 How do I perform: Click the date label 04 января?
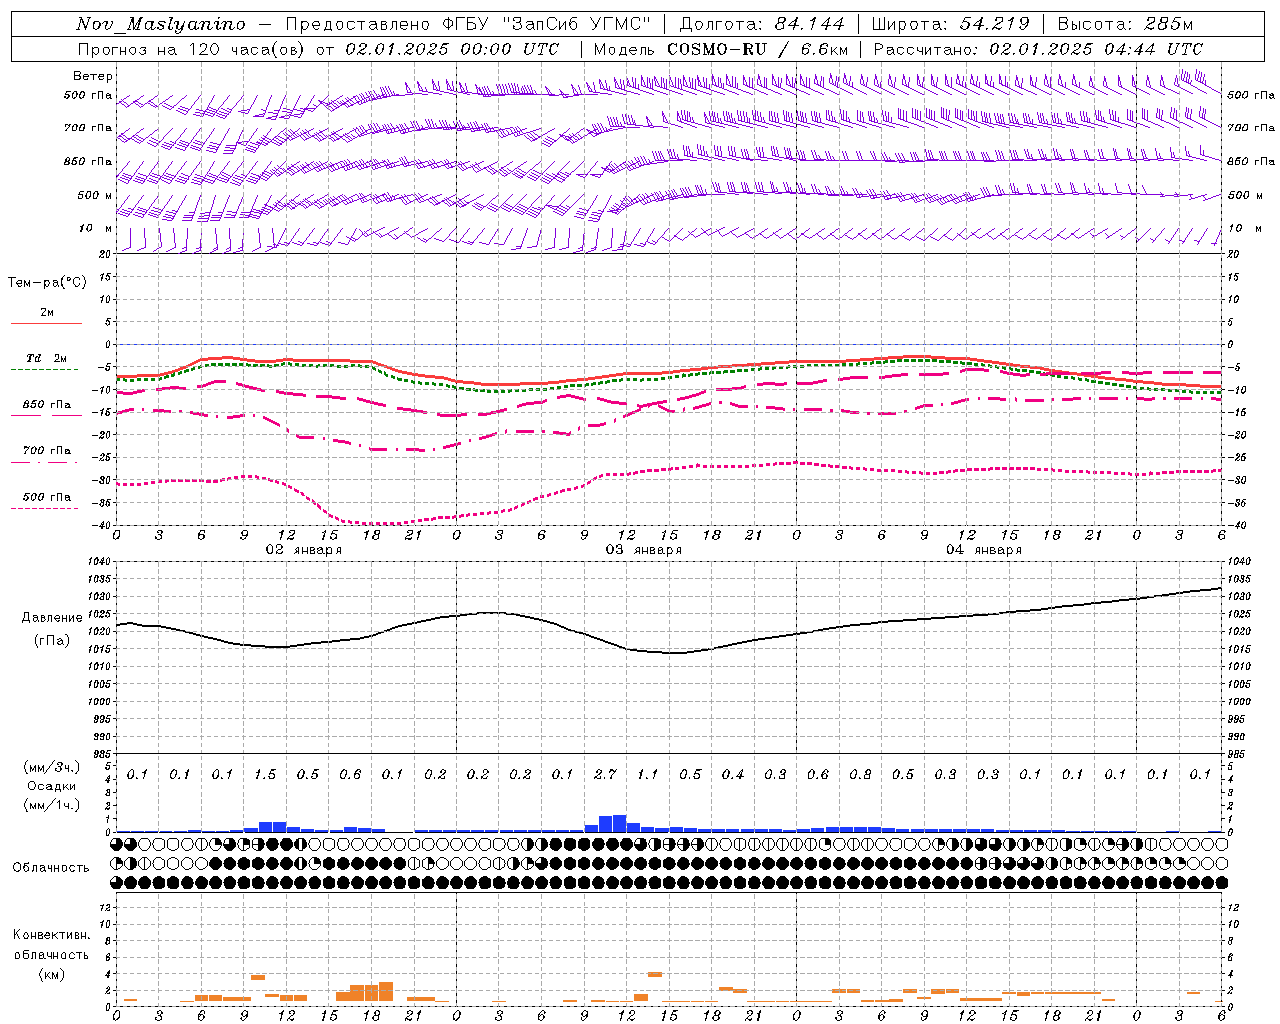click(x=984, y=550)
